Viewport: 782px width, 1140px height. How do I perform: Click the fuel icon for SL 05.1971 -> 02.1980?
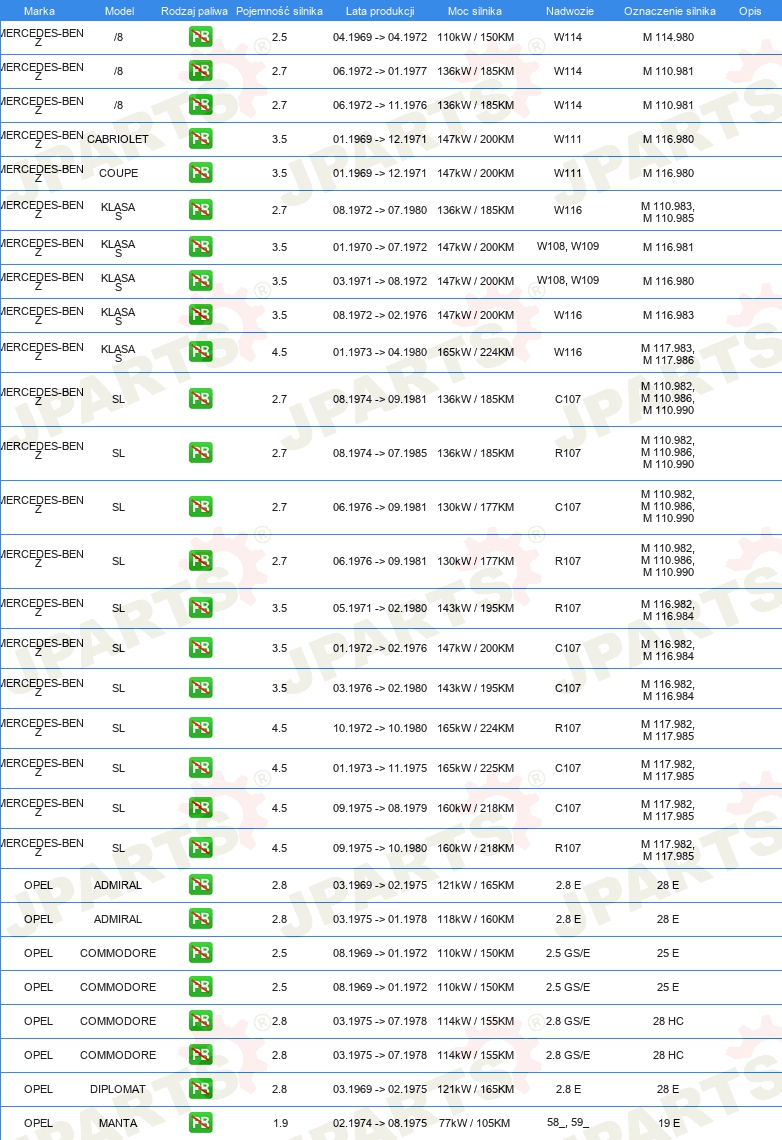point(201,608)
